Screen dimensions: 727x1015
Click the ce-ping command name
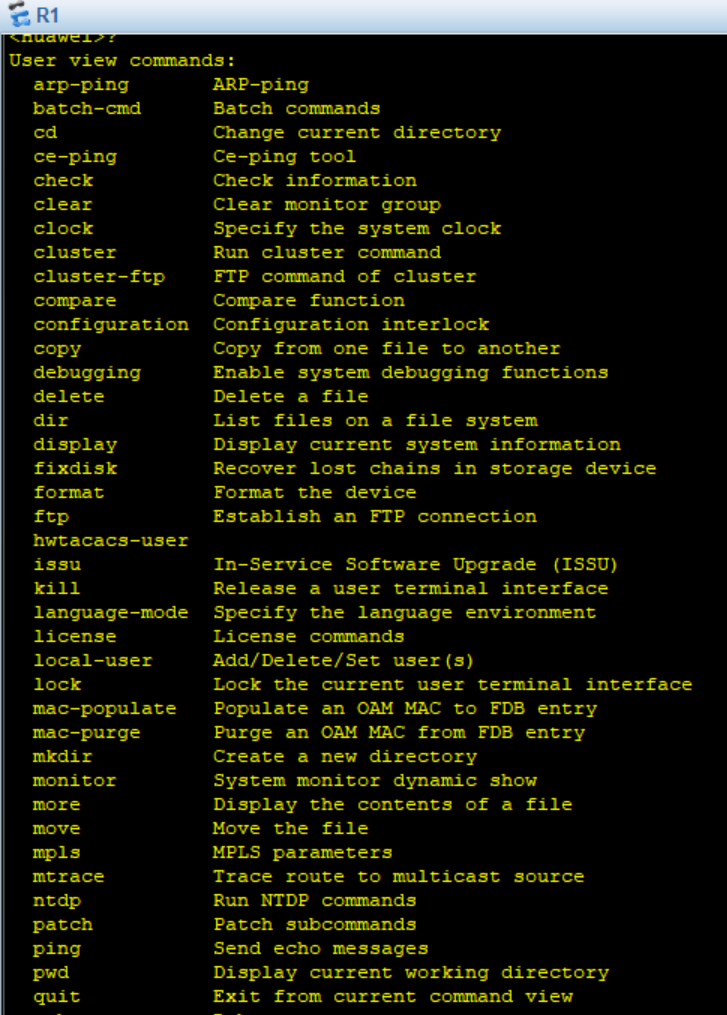pyautogui.click(x=75, y=157)
